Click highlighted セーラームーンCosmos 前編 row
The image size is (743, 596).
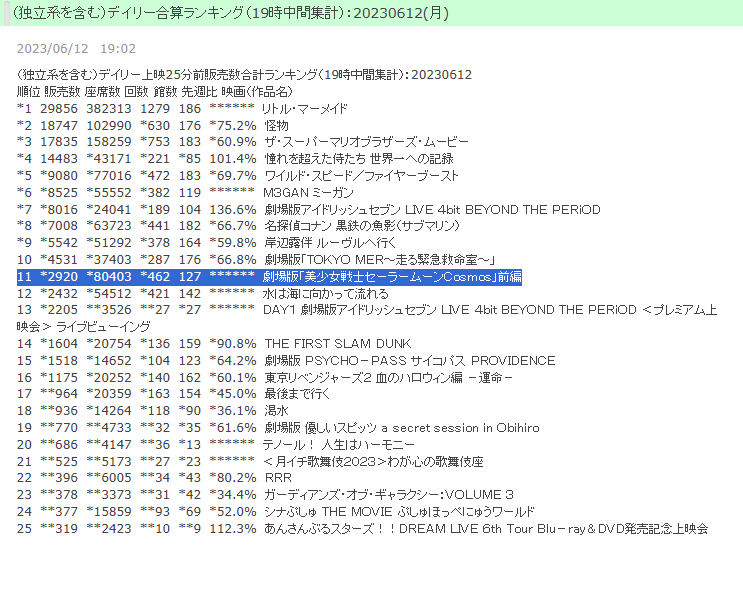coord(269,277)
